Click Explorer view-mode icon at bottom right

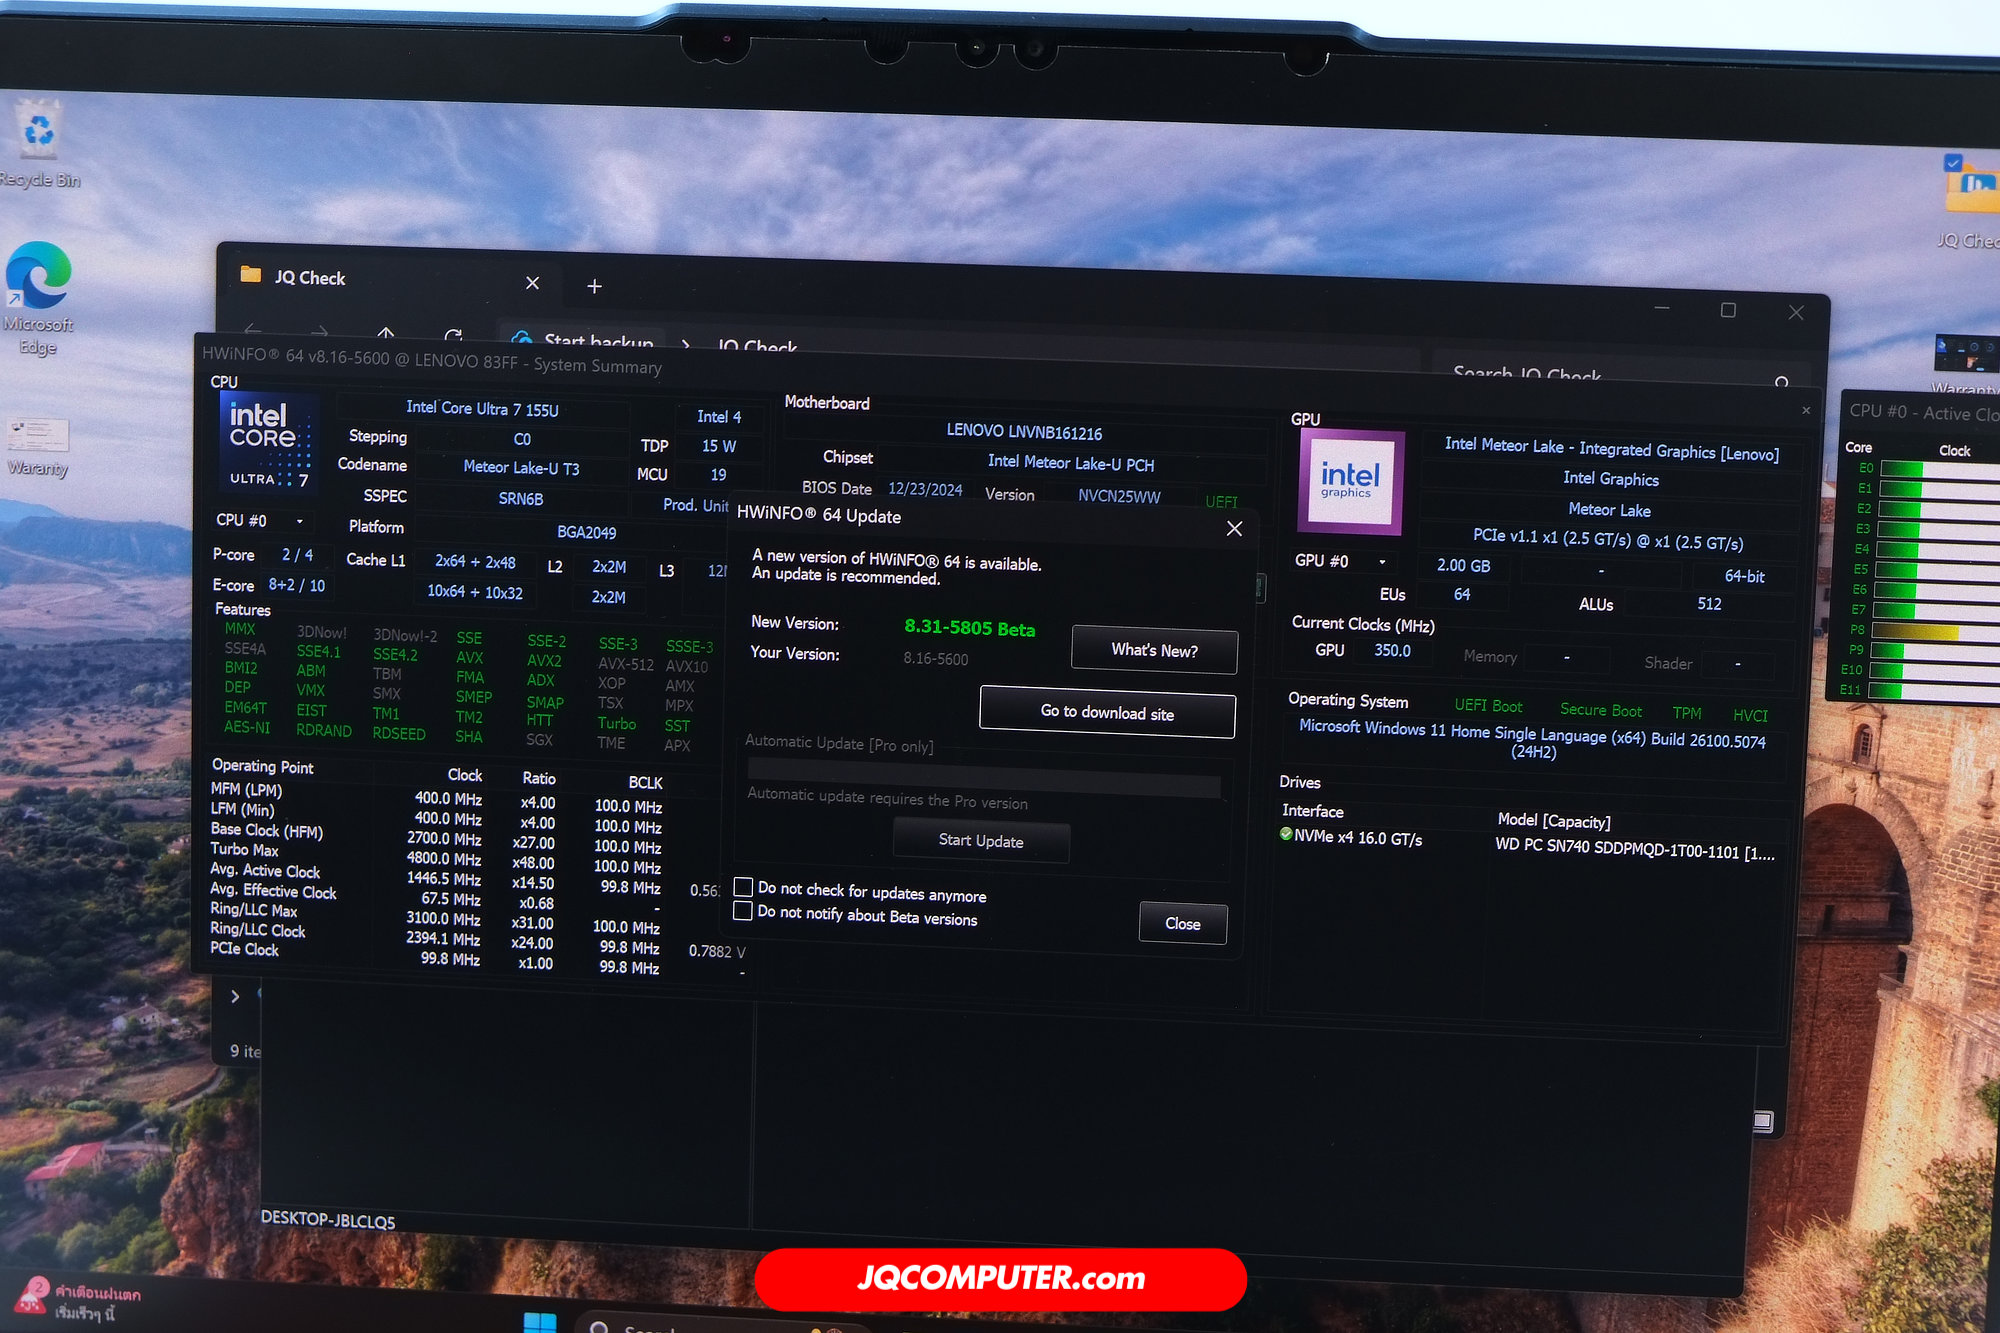tap(1762, 1121)
